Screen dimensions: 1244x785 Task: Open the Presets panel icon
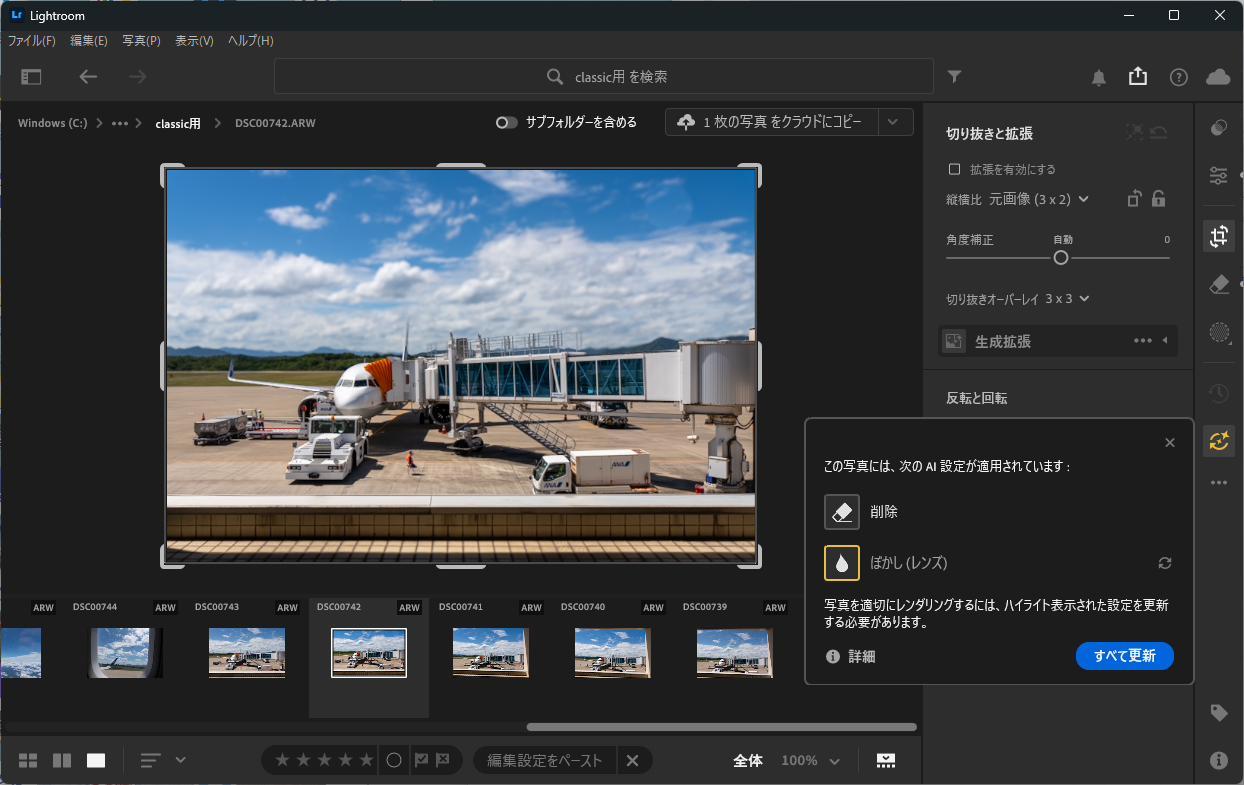pos(1219,128)
